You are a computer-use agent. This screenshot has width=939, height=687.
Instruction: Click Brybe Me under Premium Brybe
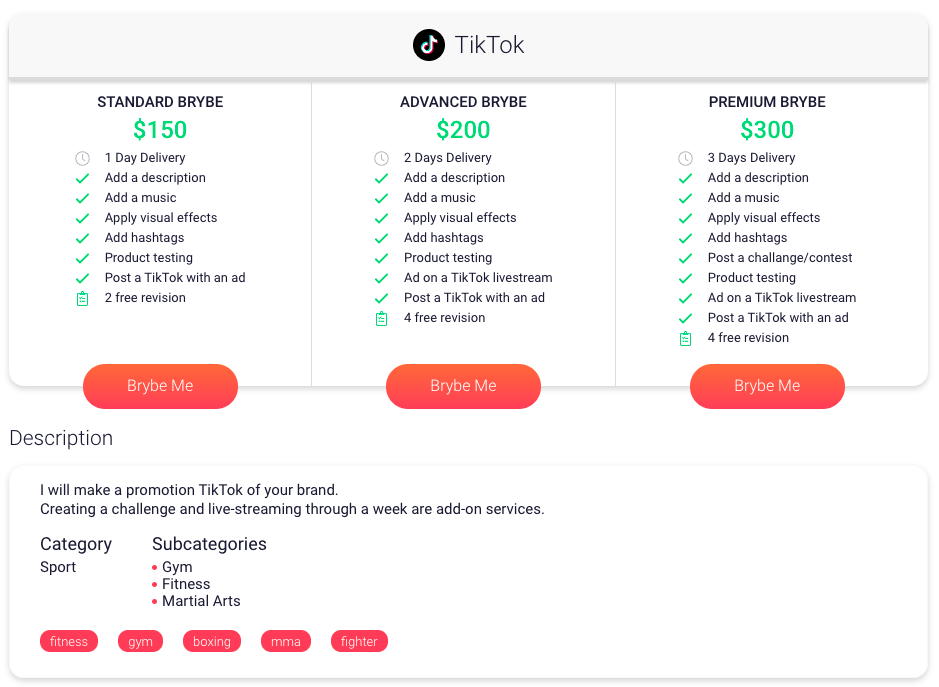767,386
